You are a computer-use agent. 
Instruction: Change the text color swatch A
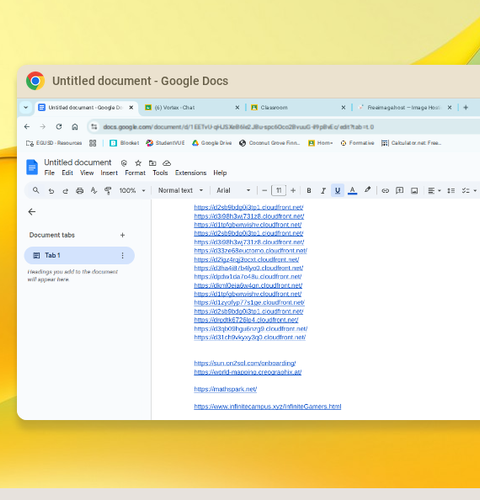pos(352,191)
